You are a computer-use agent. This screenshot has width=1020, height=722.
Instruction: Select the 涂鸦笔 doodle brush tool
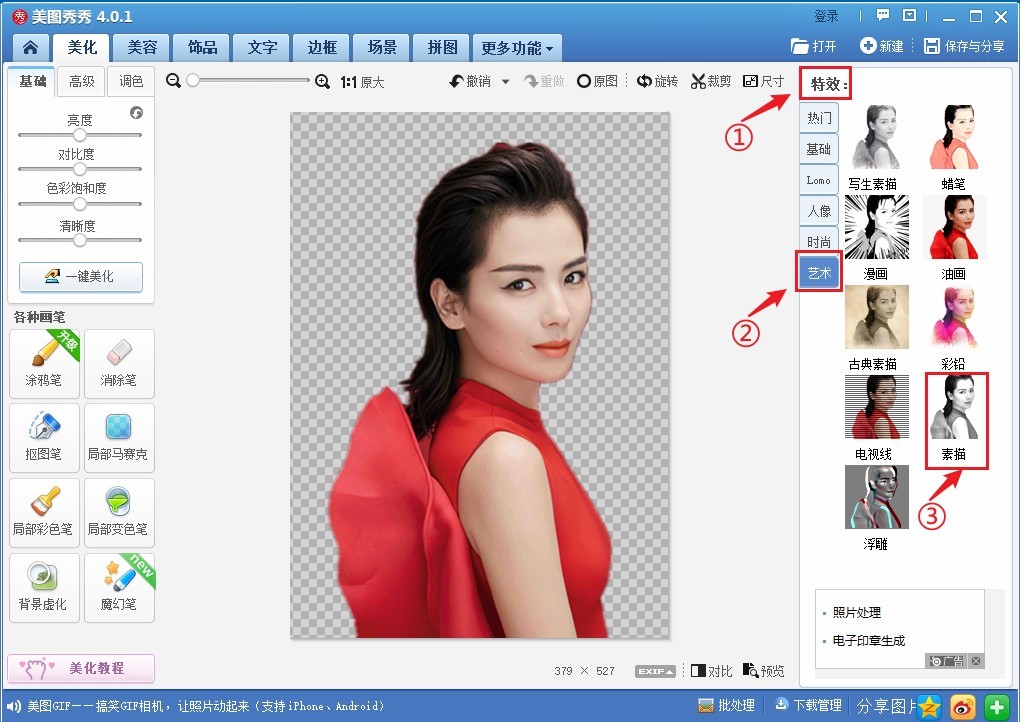pyautogui.click(x=44, y=364)
